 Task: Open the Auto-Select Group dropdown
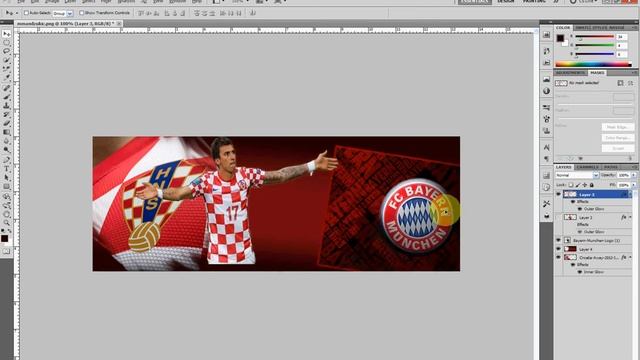click(62, 13)
